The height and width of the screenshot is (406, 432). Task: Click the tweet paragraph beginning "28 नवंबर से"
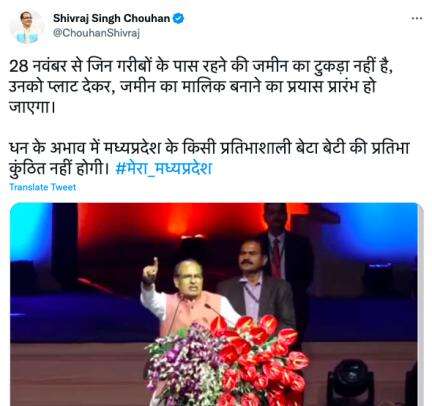[x=201, y=87]
